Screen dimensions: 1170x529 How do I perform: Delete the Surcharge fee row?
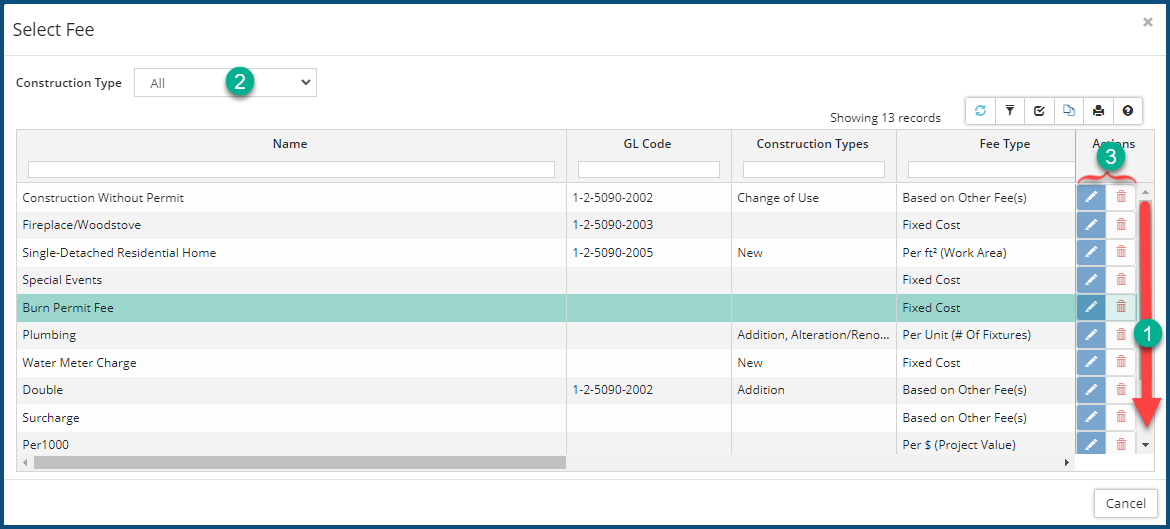(1121, 417)
